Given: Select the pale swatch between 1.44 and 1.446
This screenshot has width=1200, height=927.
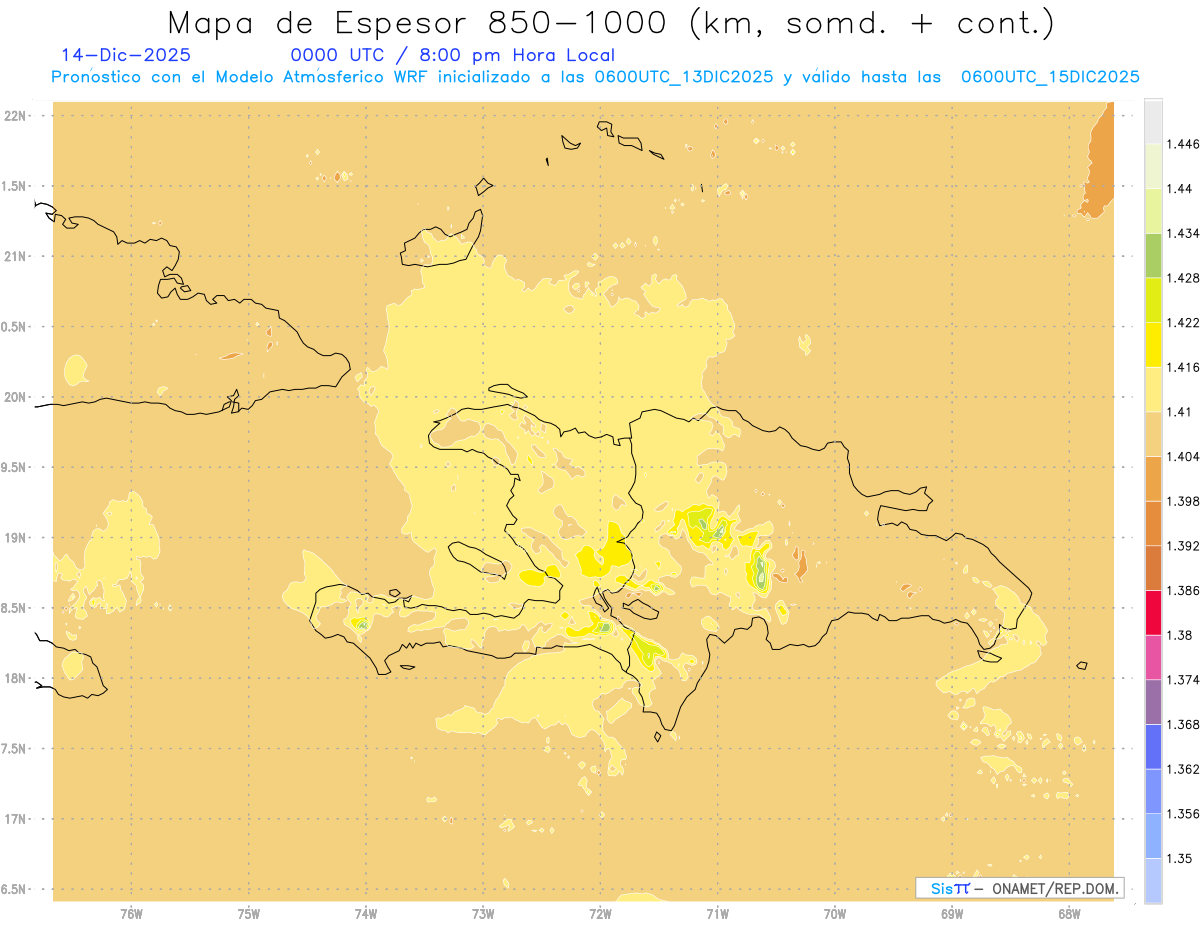Looking at the screenshot, I should tap(1153, 166).
